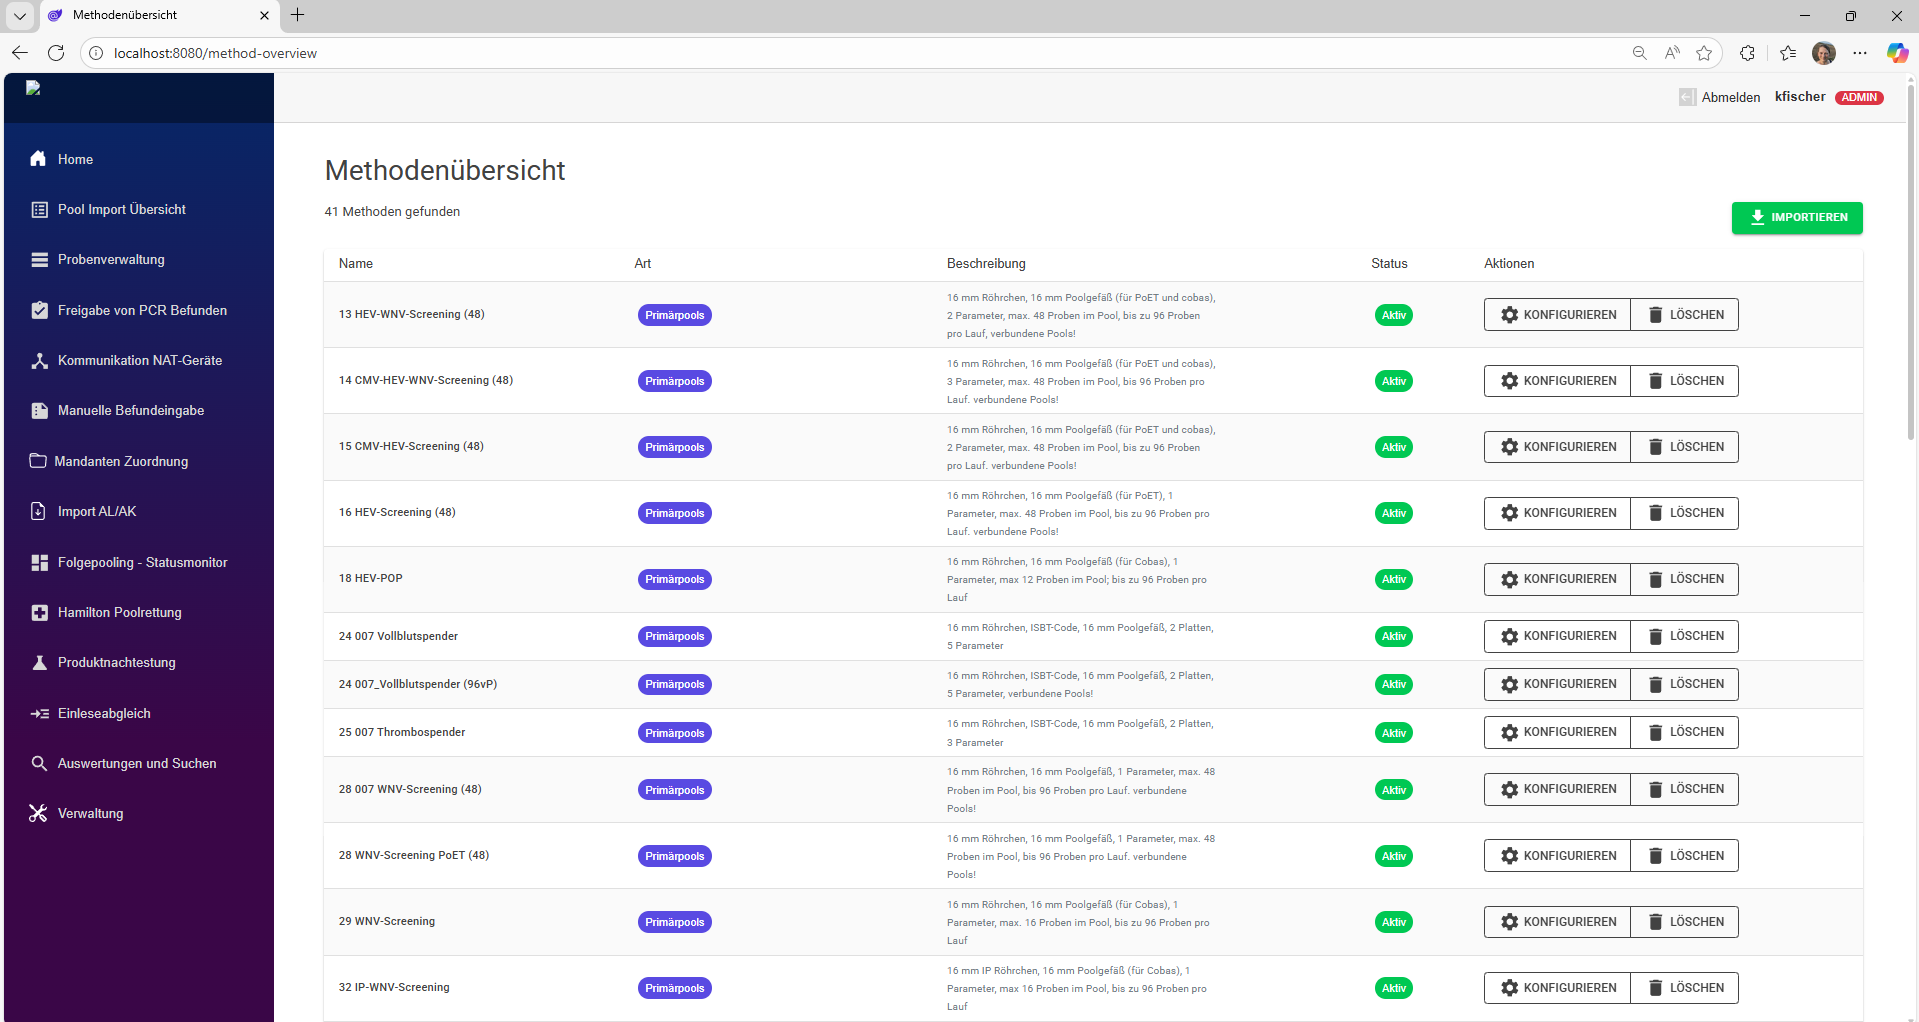
Task: Delete the 18 HEV-POP method
Action: point(1685,579)
